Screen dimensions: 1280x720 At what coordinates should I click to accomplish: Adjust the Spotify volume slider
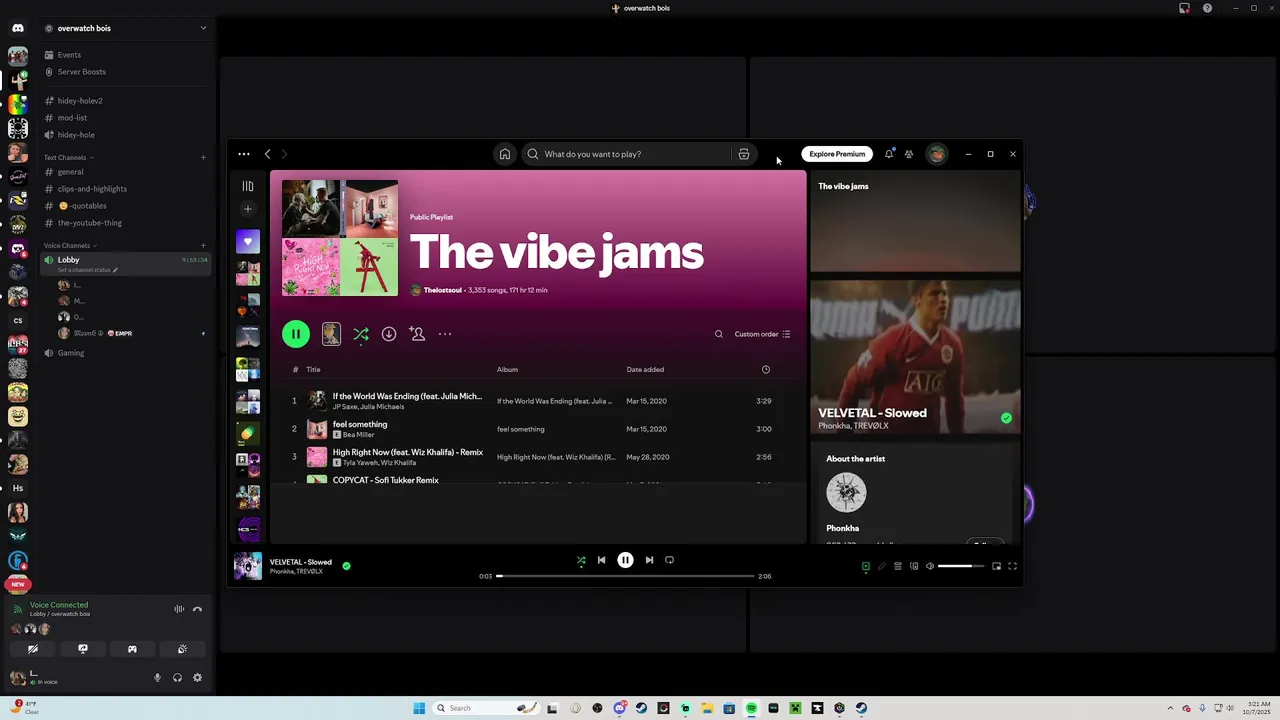pos(961,566)
